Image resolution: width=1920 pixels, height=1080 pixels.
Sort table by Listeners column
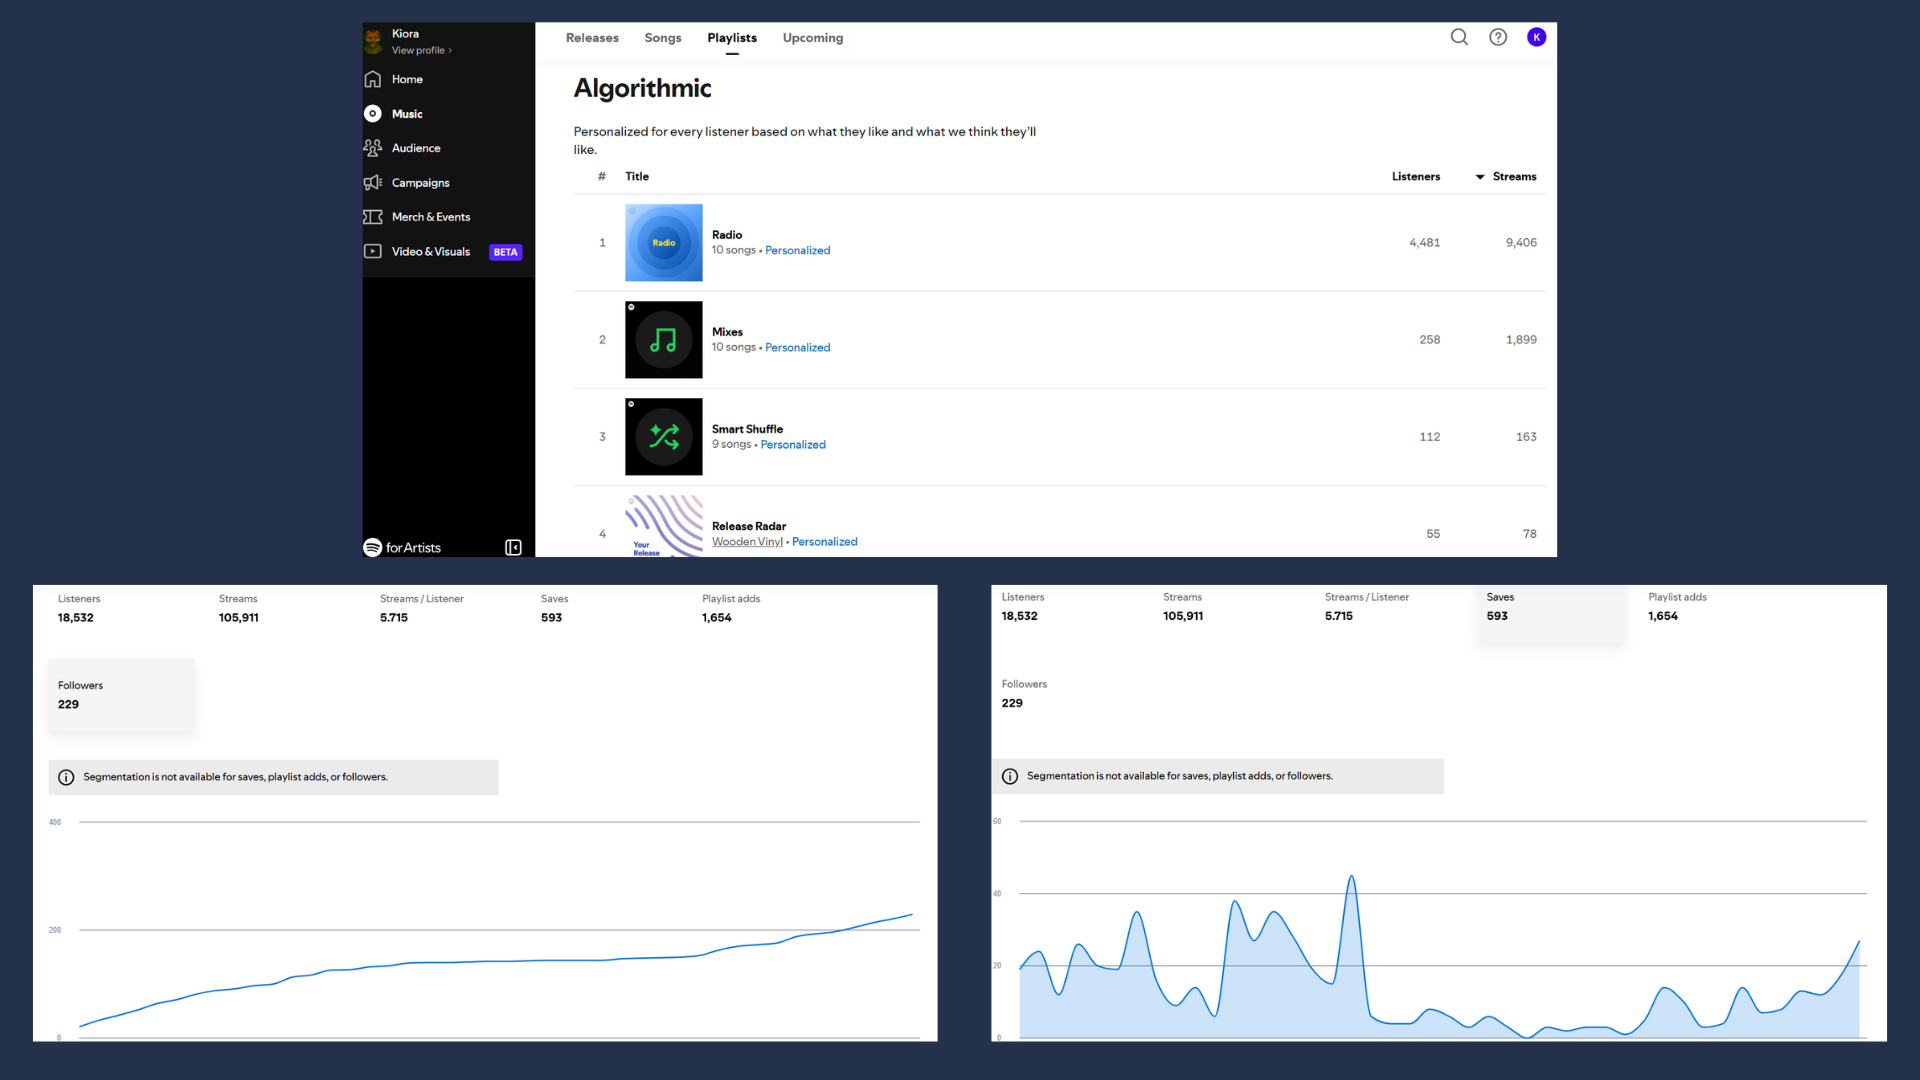click(x=1415, y=177)
